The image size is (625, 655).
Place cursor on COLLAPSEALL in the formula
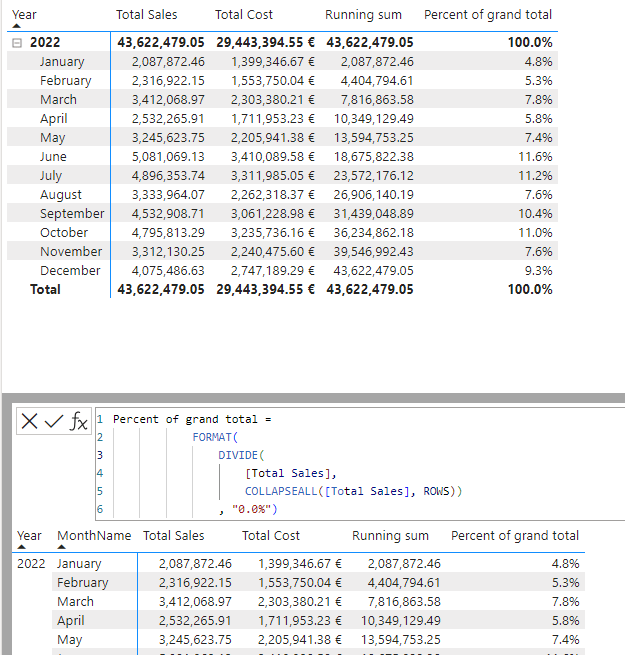point(284,491)
